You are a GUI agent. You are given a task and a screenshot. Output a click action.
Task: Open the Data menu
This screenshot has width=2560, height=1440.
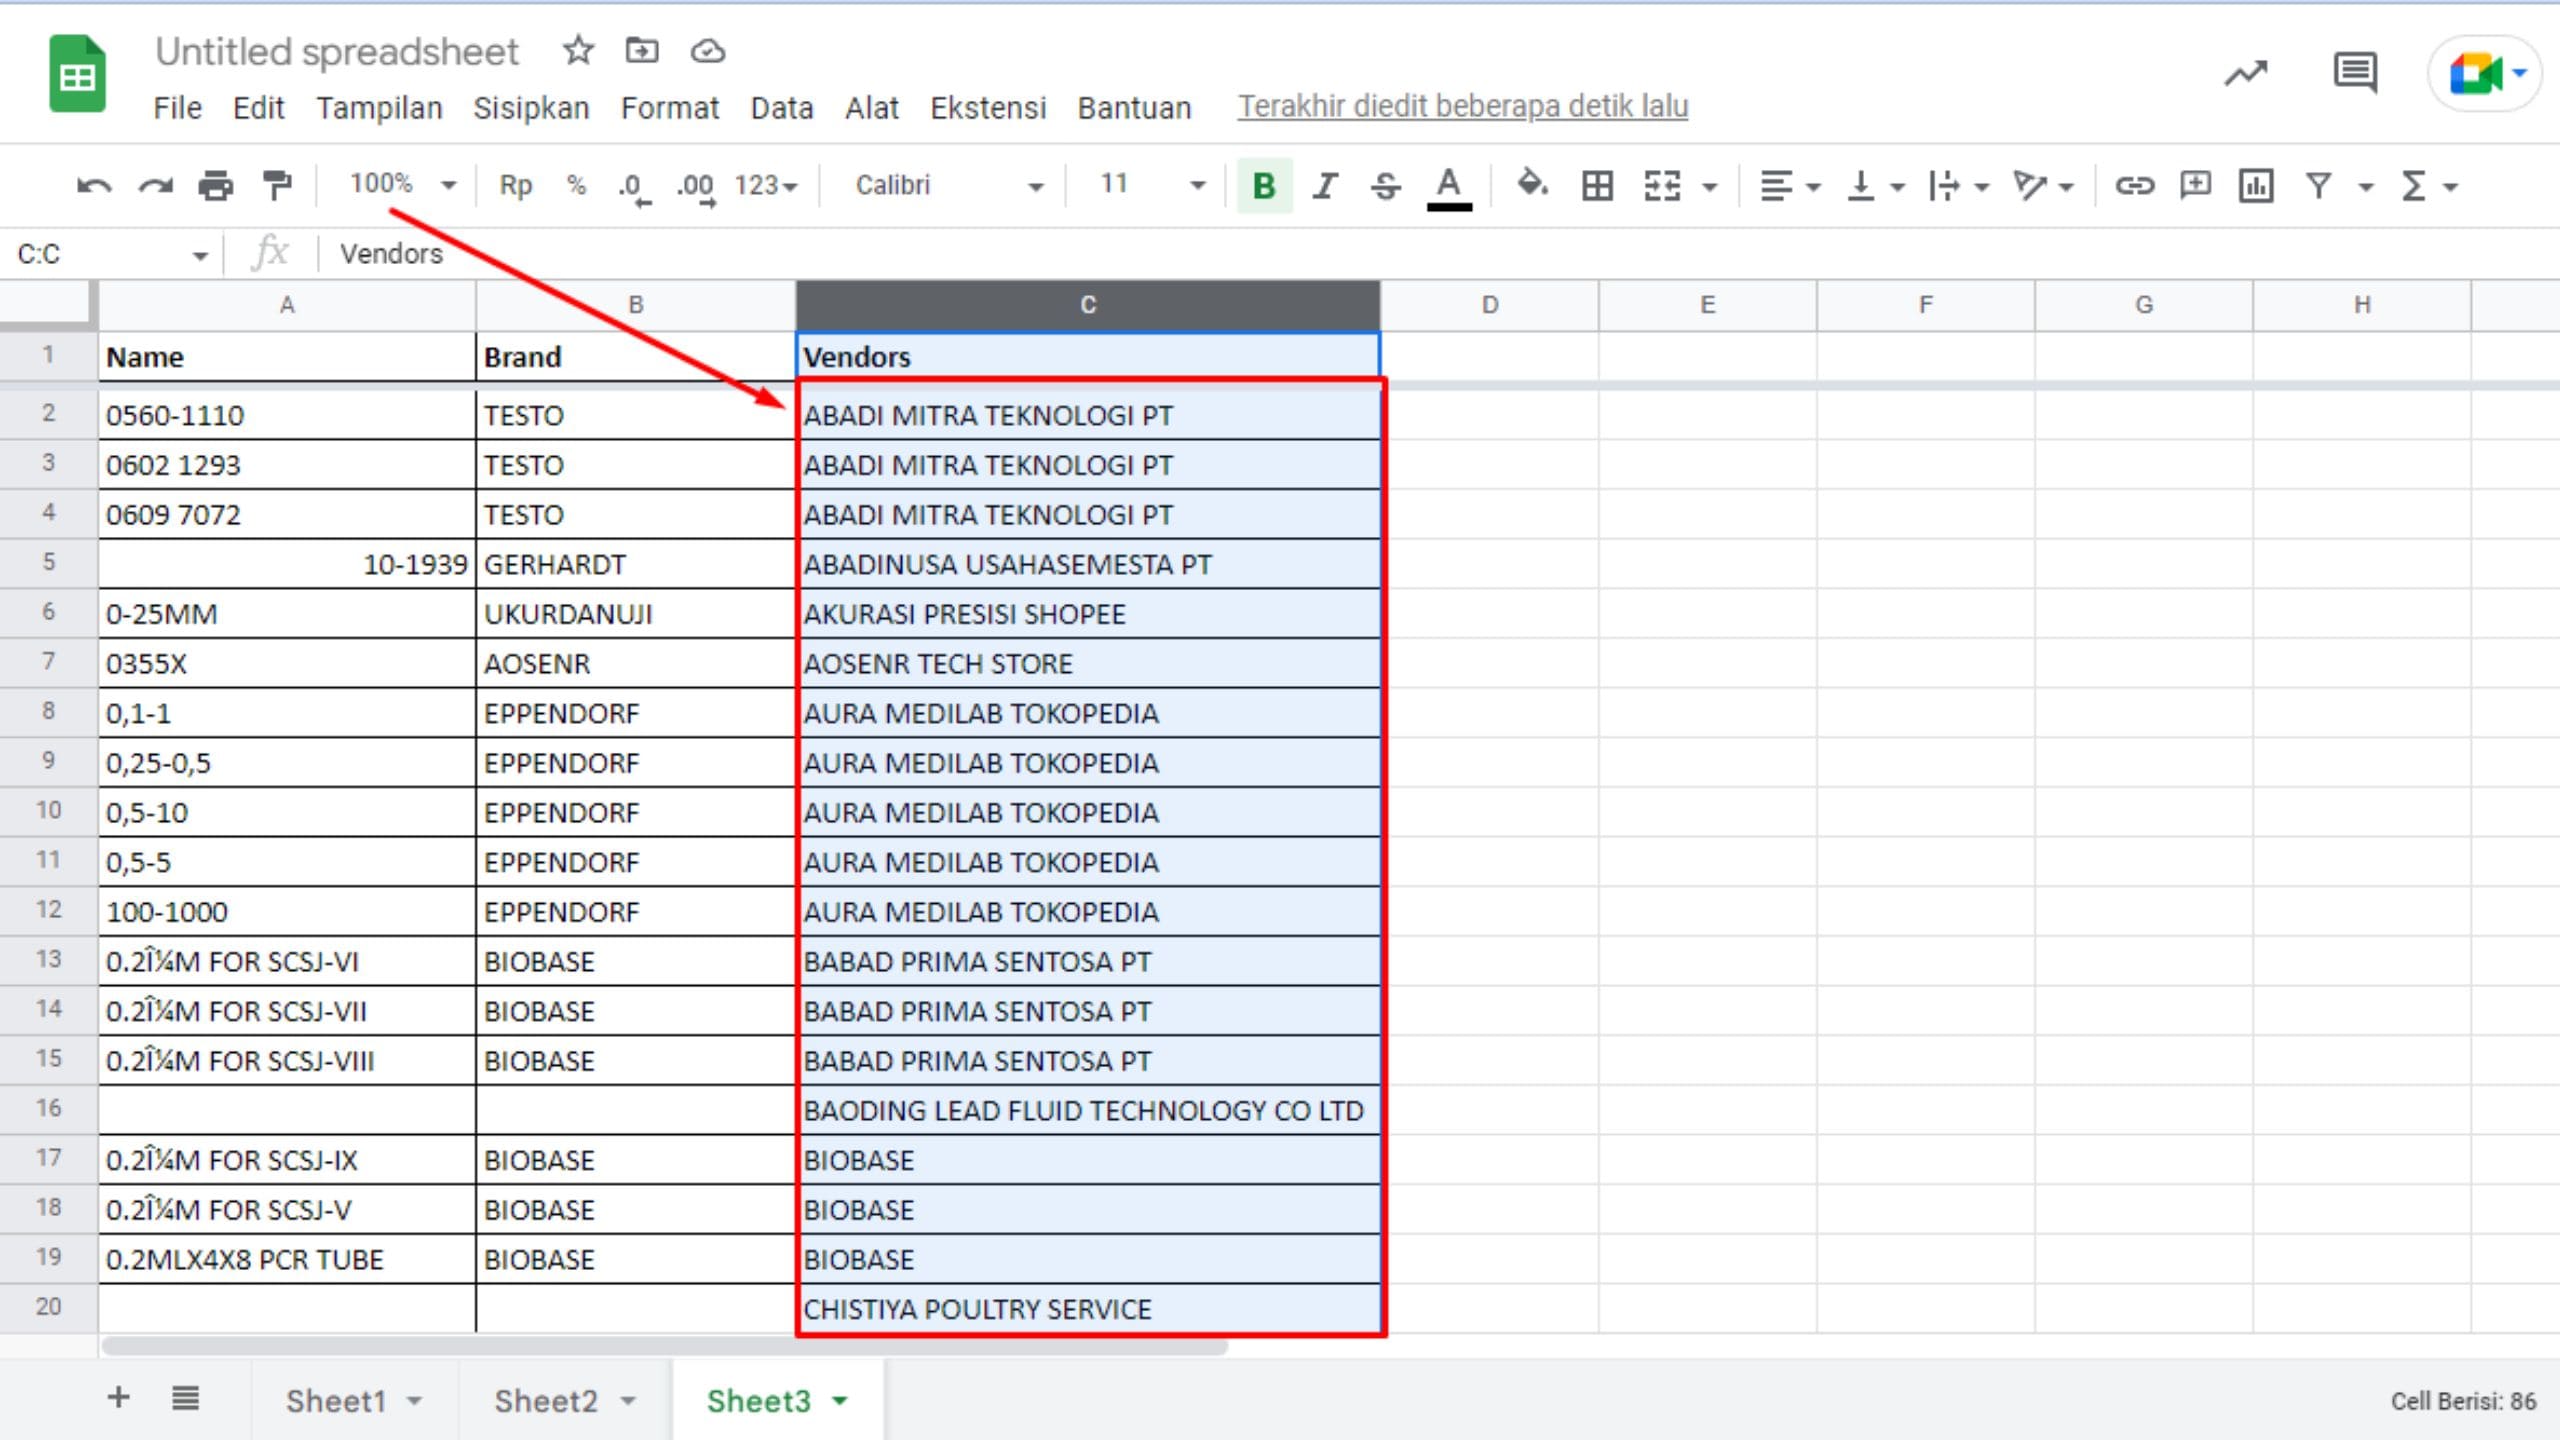click(781, 107)
